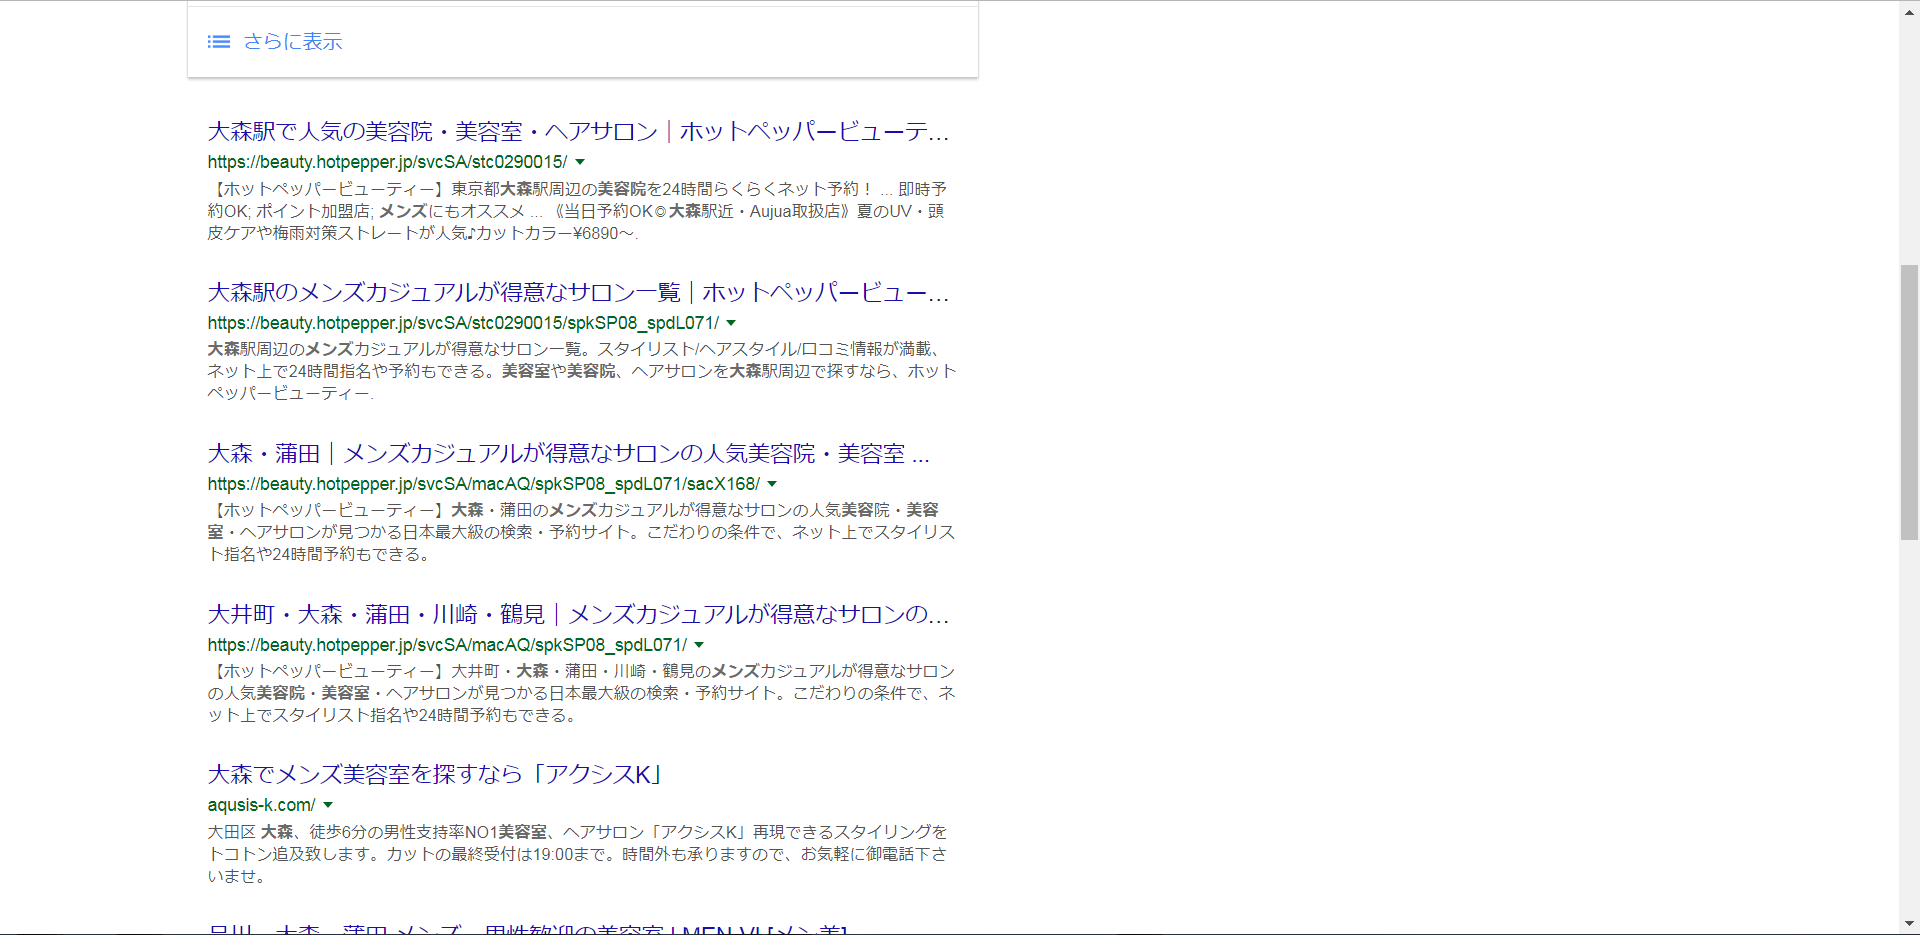1920x935 pixels.
Task: Open result 大森駅のメンズカジュアルが得意なサロン一覧
Action: click(x=578, y=293)
